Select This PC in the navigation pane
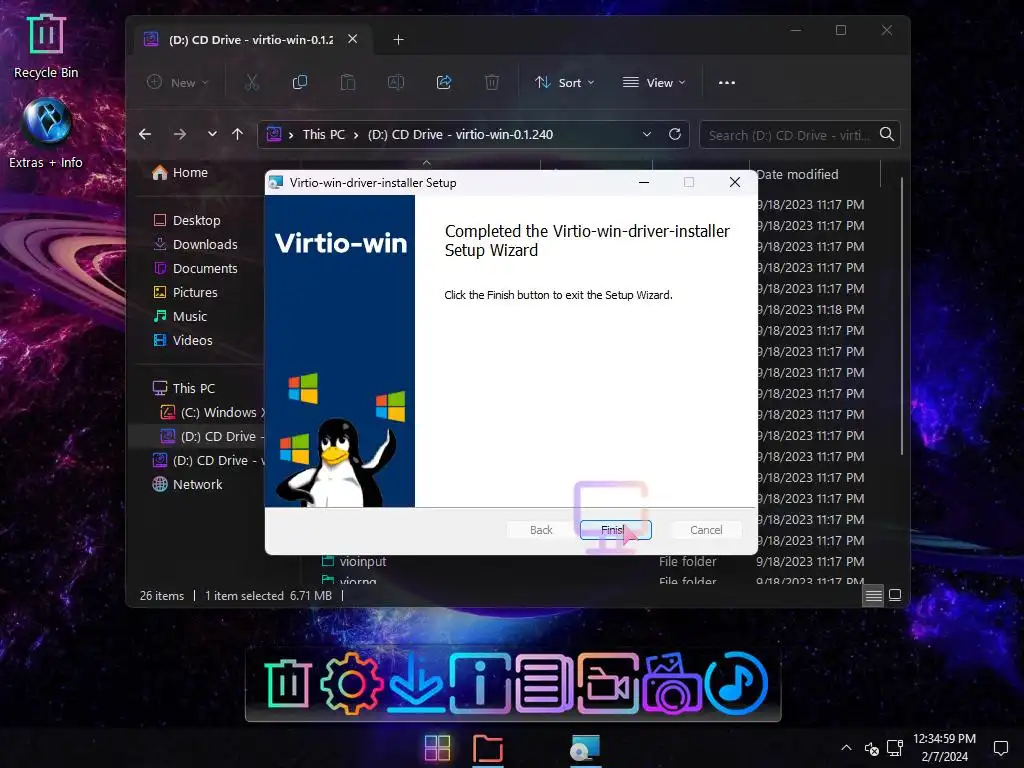 click(x=184, y=389)
